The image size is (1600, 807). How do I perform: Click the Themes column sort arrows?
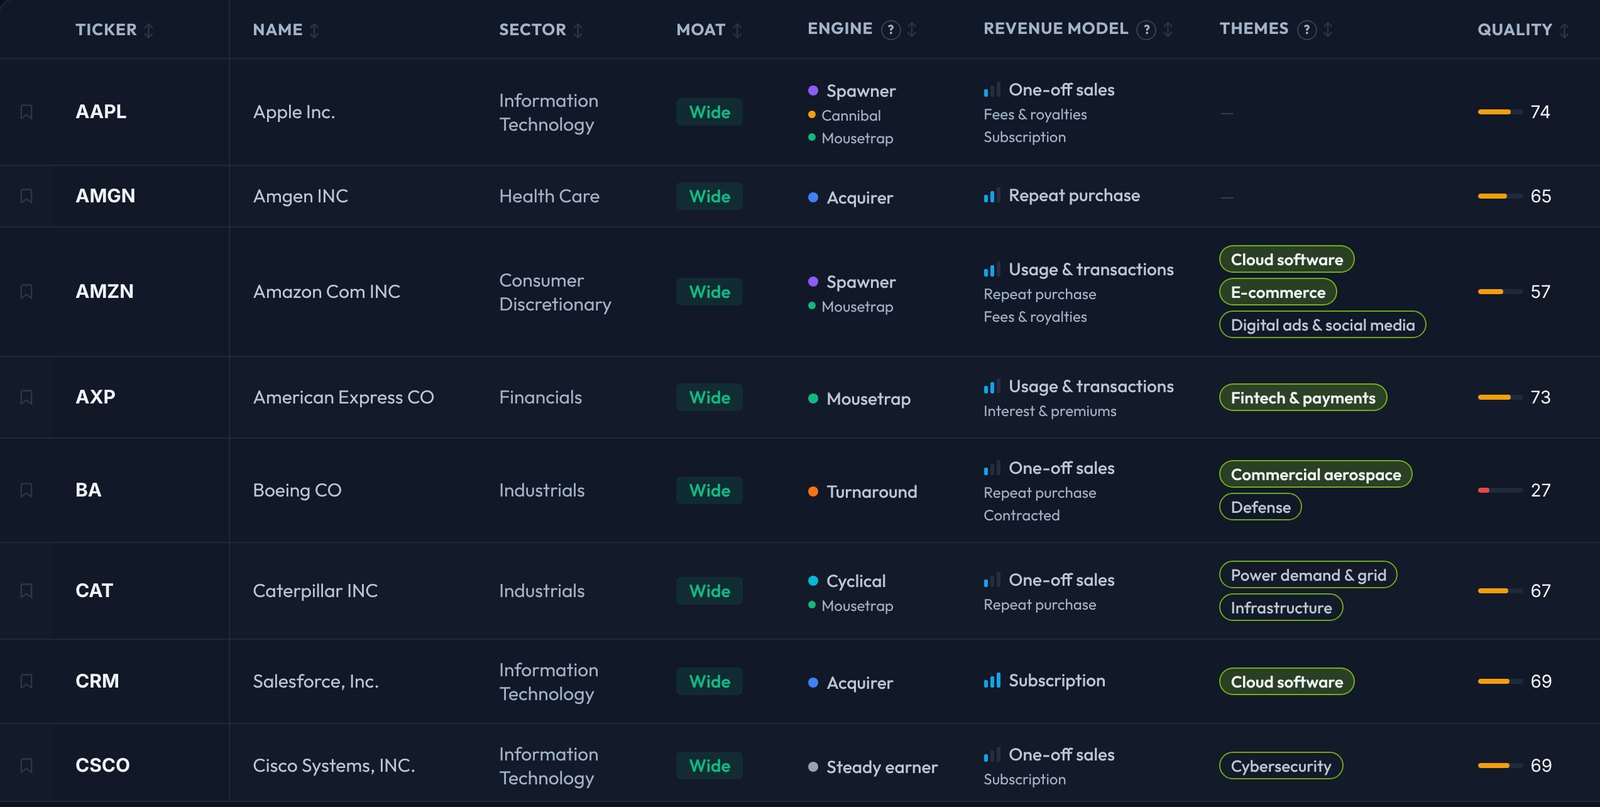(x=1328, y=30)
